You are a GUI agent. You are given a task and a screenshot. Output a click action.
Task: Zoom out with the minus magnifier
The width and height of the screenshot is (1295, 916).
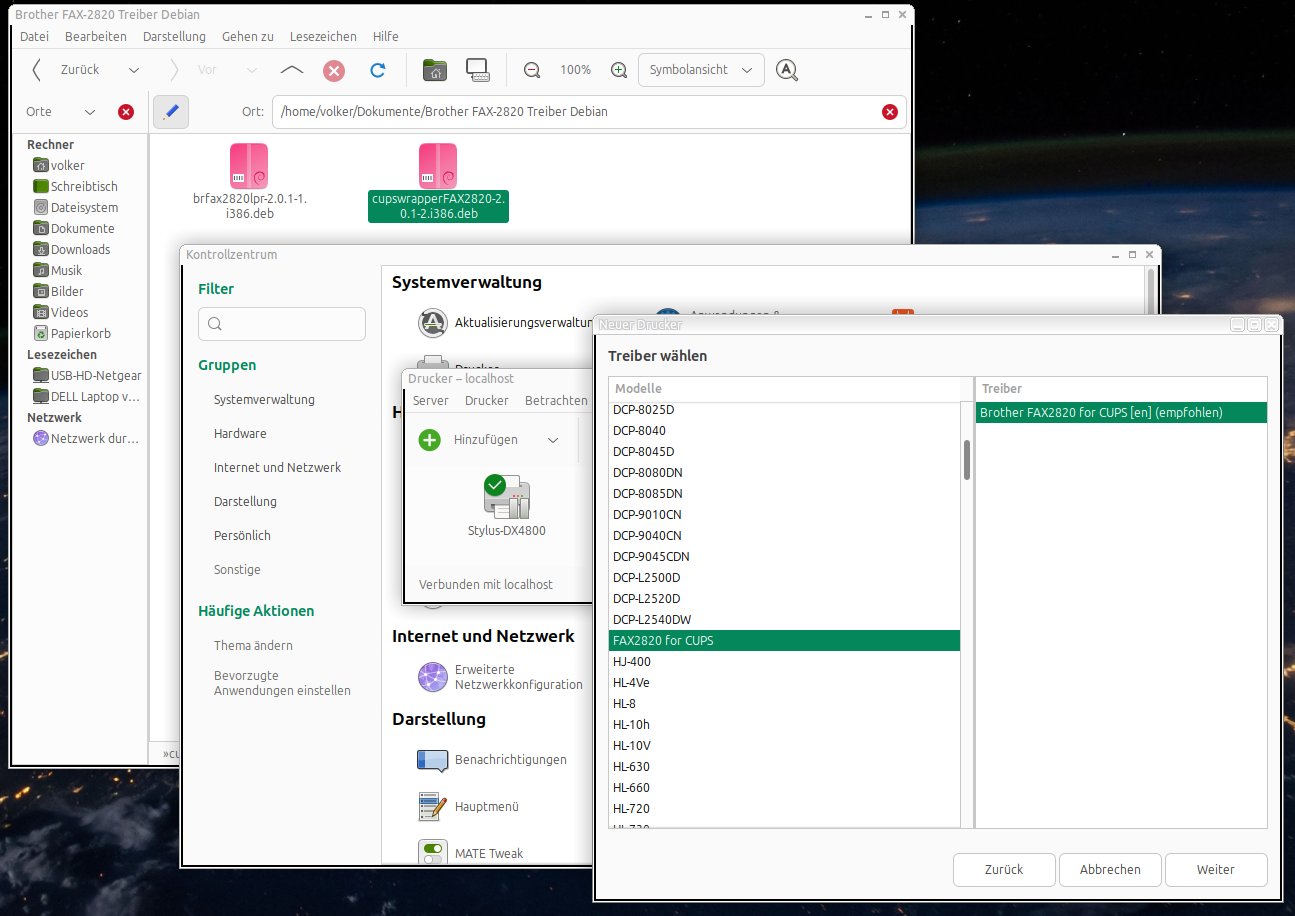(532, 70)
